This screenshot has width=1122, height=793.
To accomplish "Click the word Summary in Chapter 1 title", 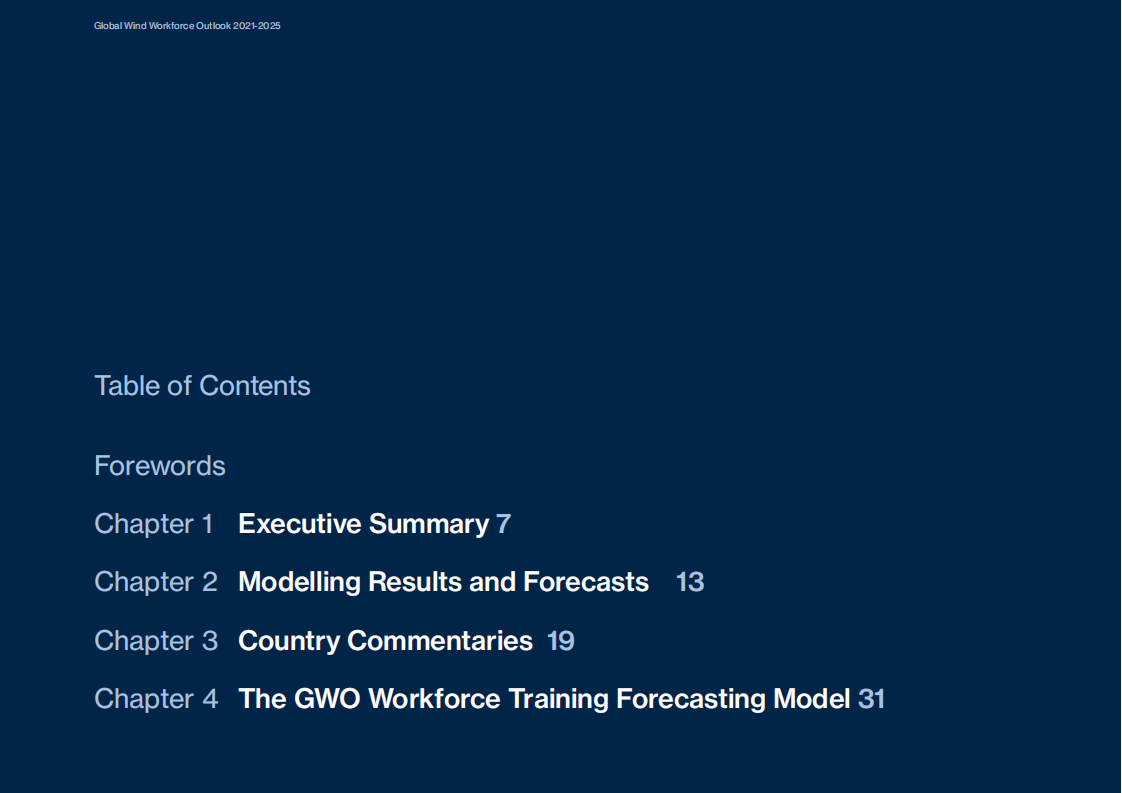I will coord(429,524).
